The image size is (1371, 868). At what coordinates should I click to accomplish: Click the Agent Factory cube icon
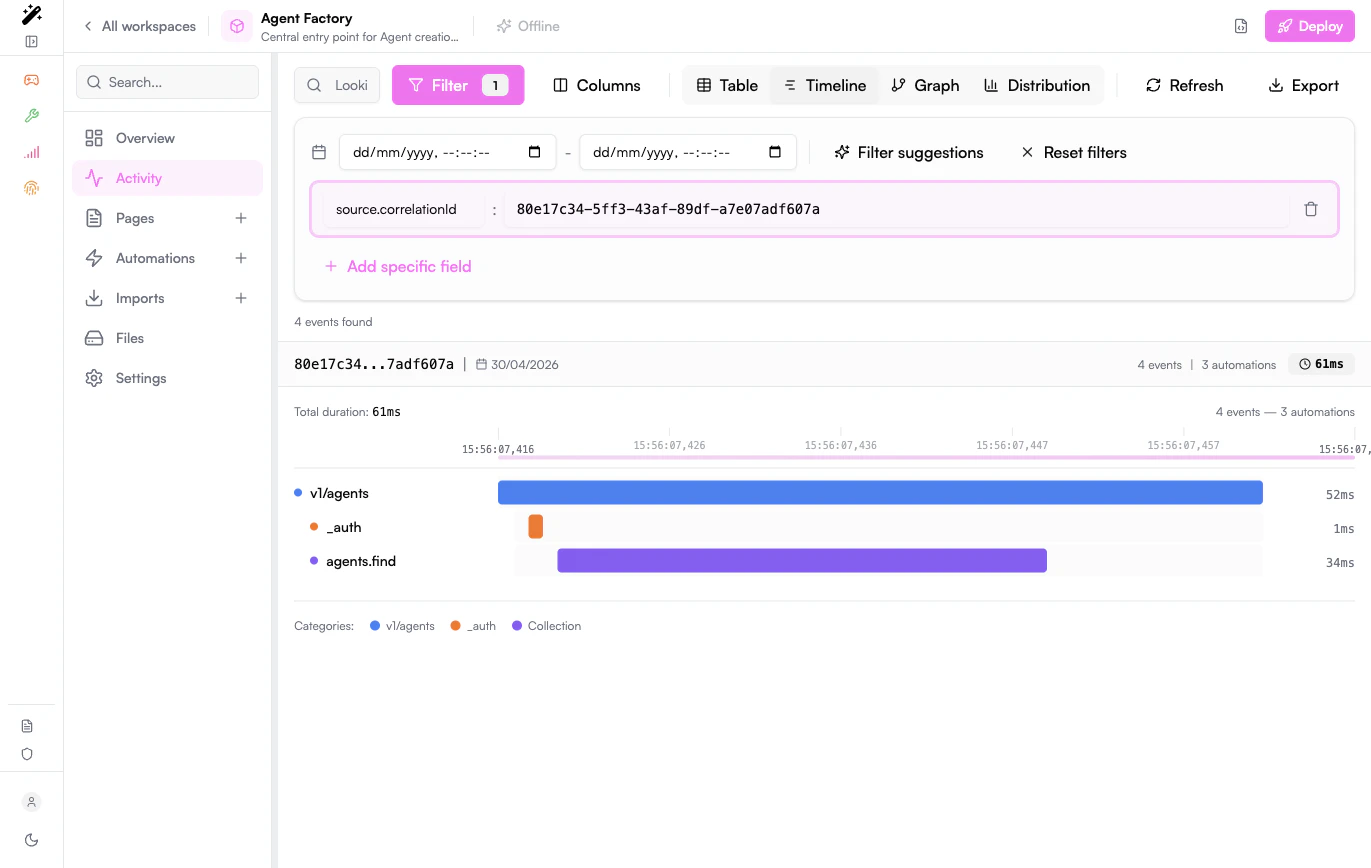tap(237, 26)
